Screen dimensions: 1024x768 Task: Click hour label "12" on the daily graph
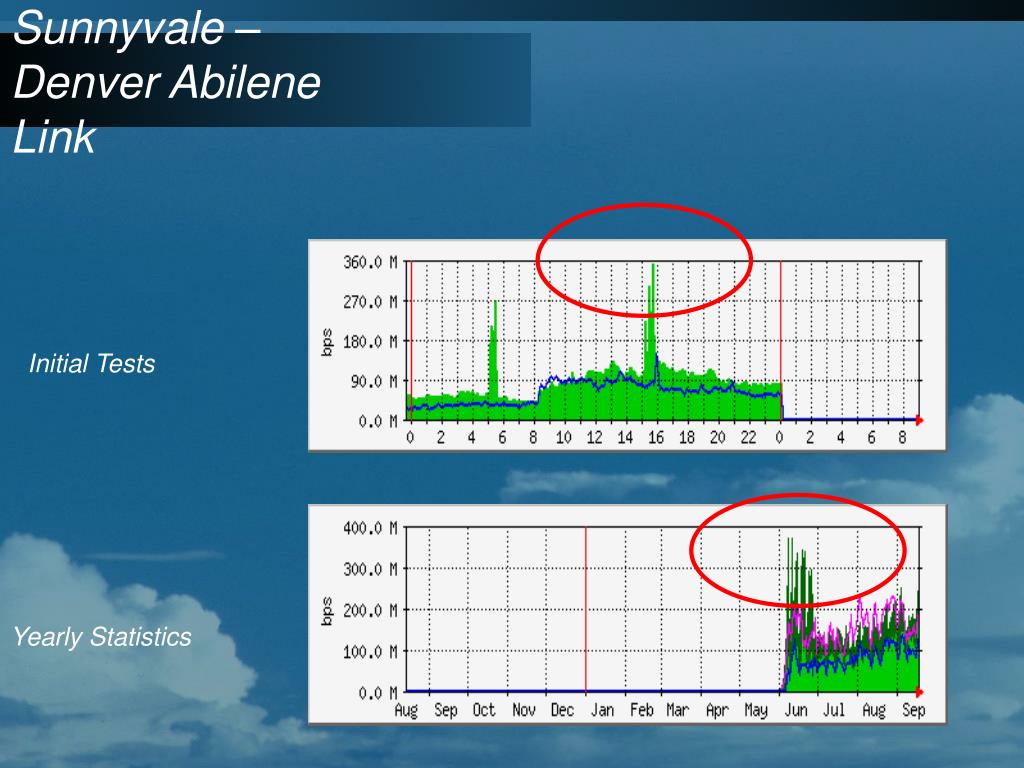[x=594, y=438]
